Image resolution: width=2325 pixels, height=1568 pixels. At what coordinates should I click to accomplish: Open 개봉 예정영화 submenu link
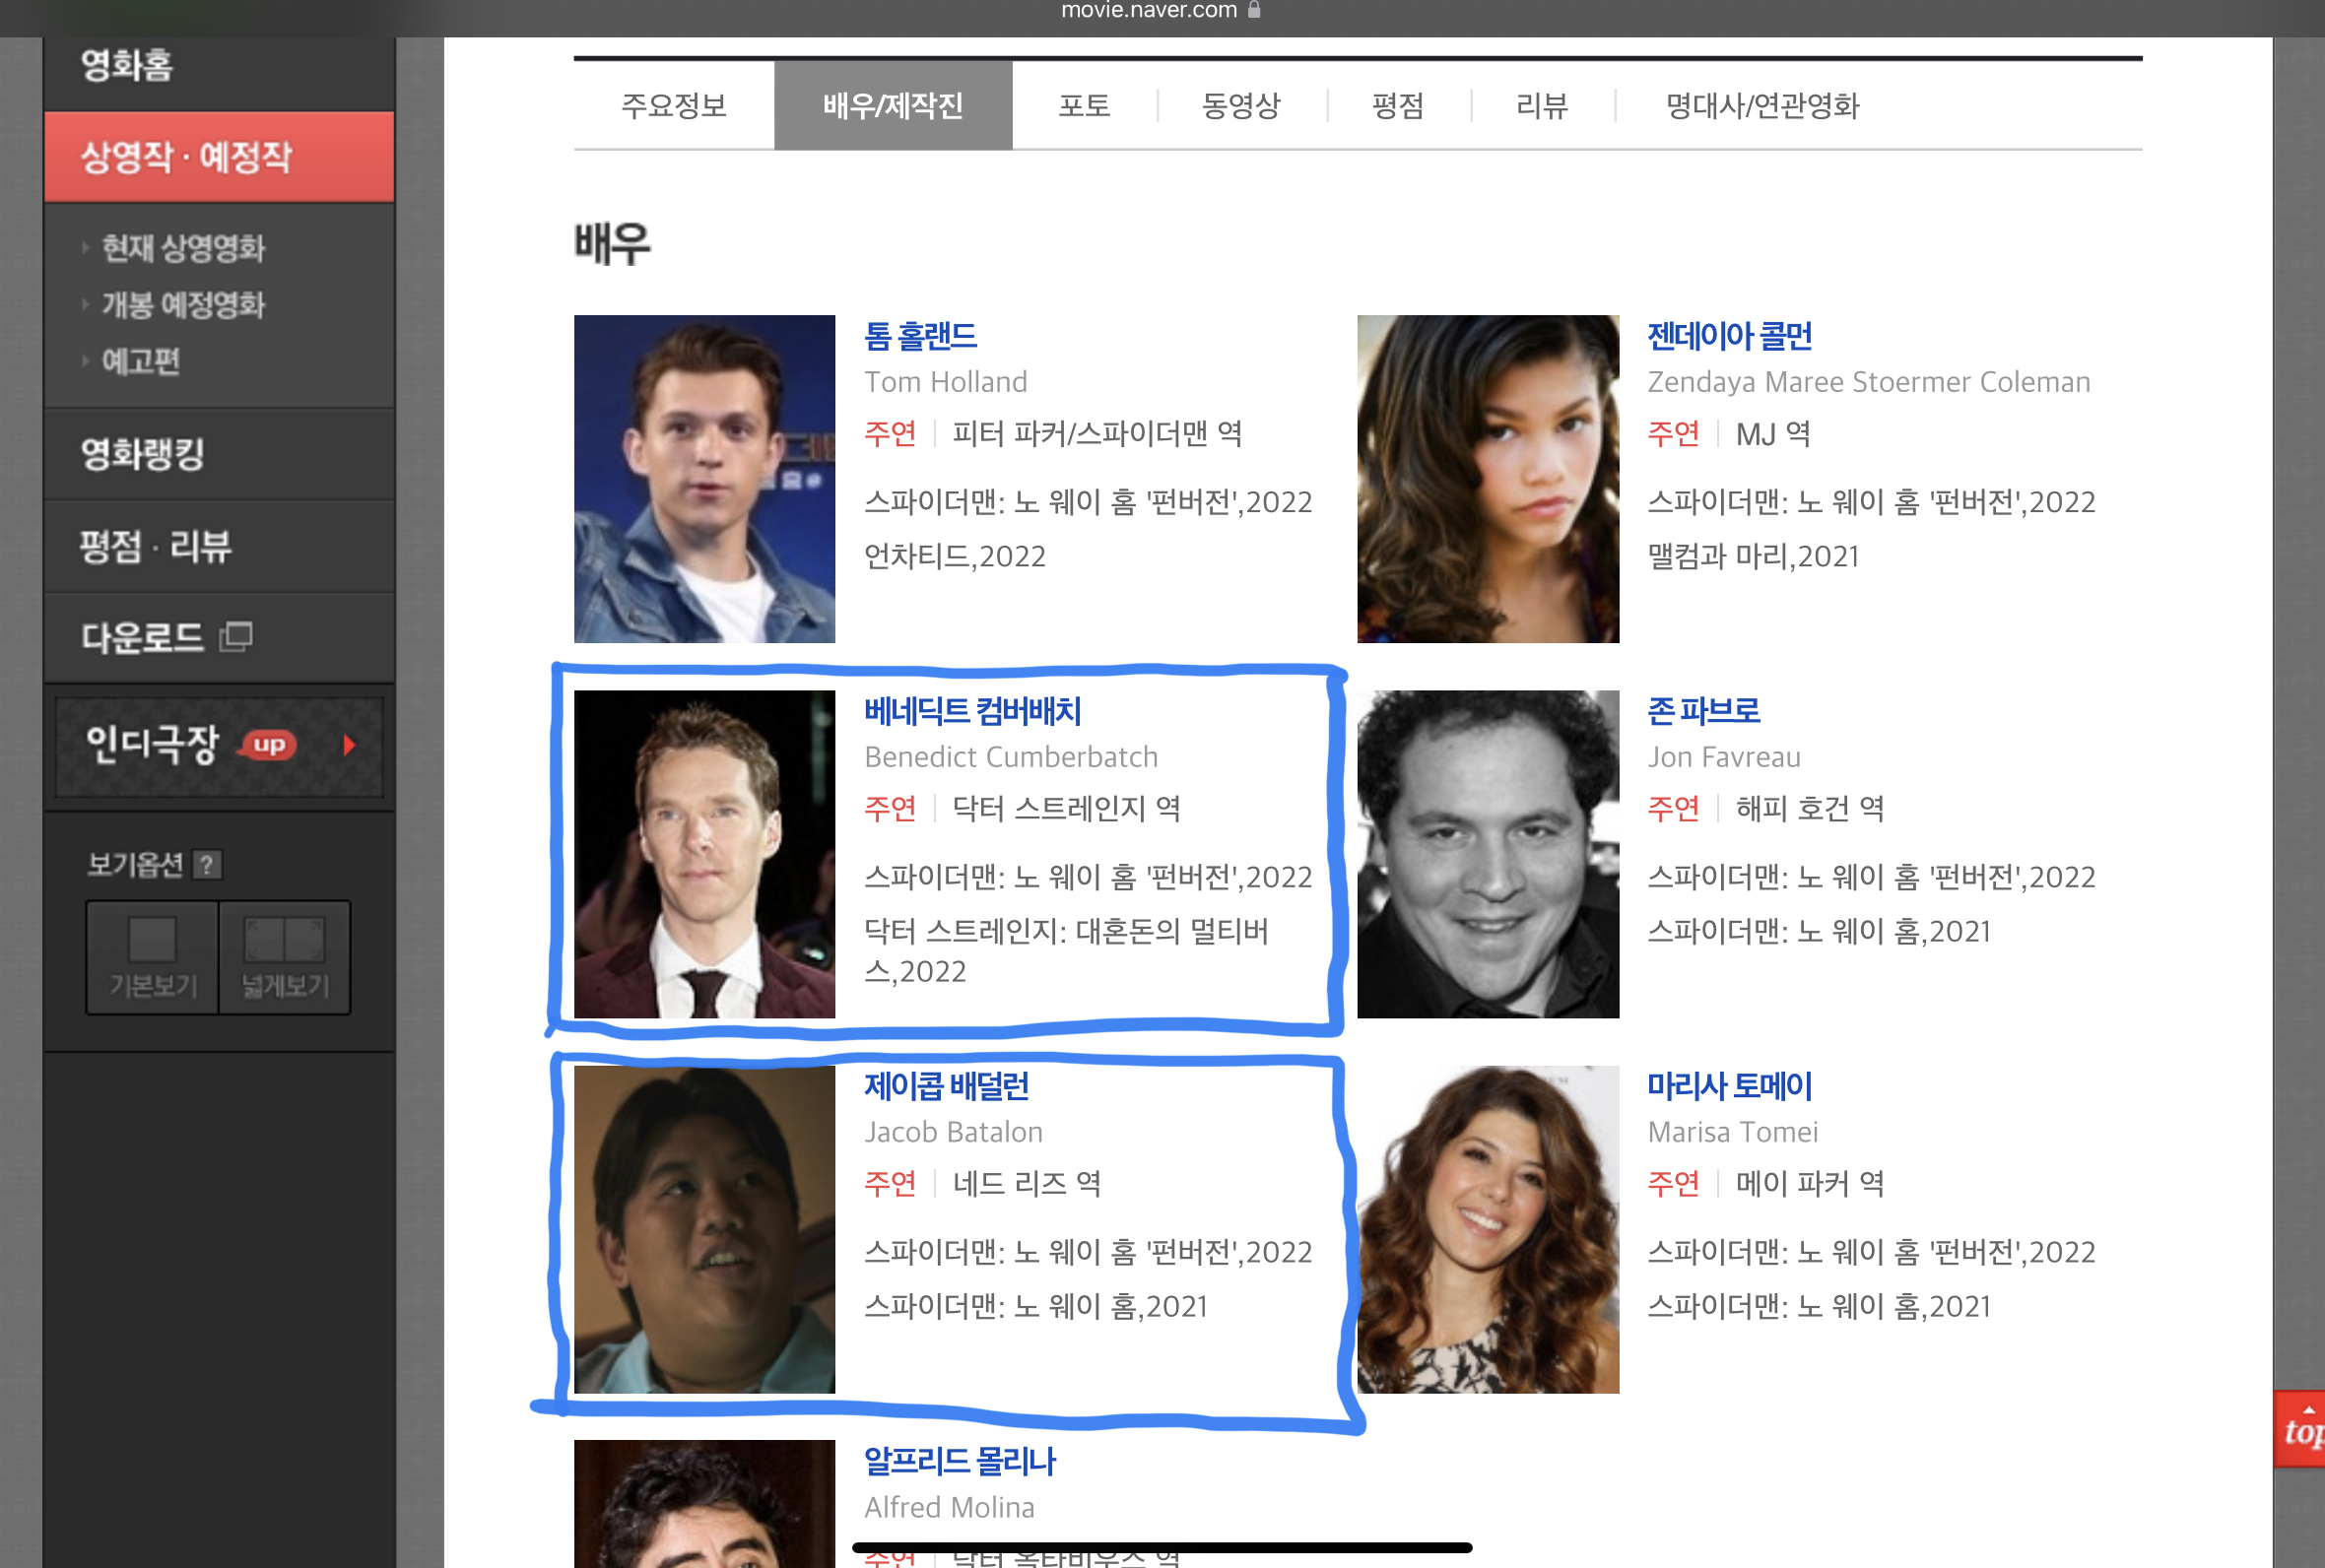pyautogui.click(x=183, y=305)
